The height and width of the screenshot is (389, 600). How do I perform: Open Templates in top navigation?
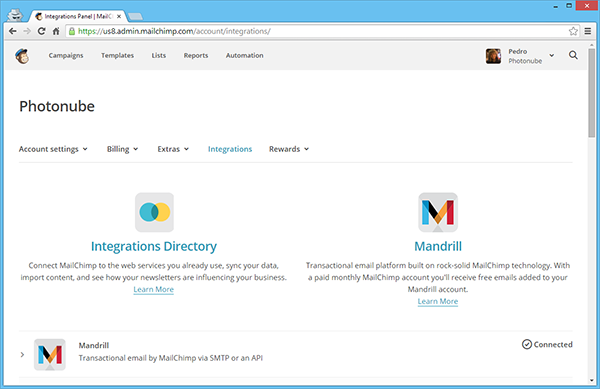point(117,55)
